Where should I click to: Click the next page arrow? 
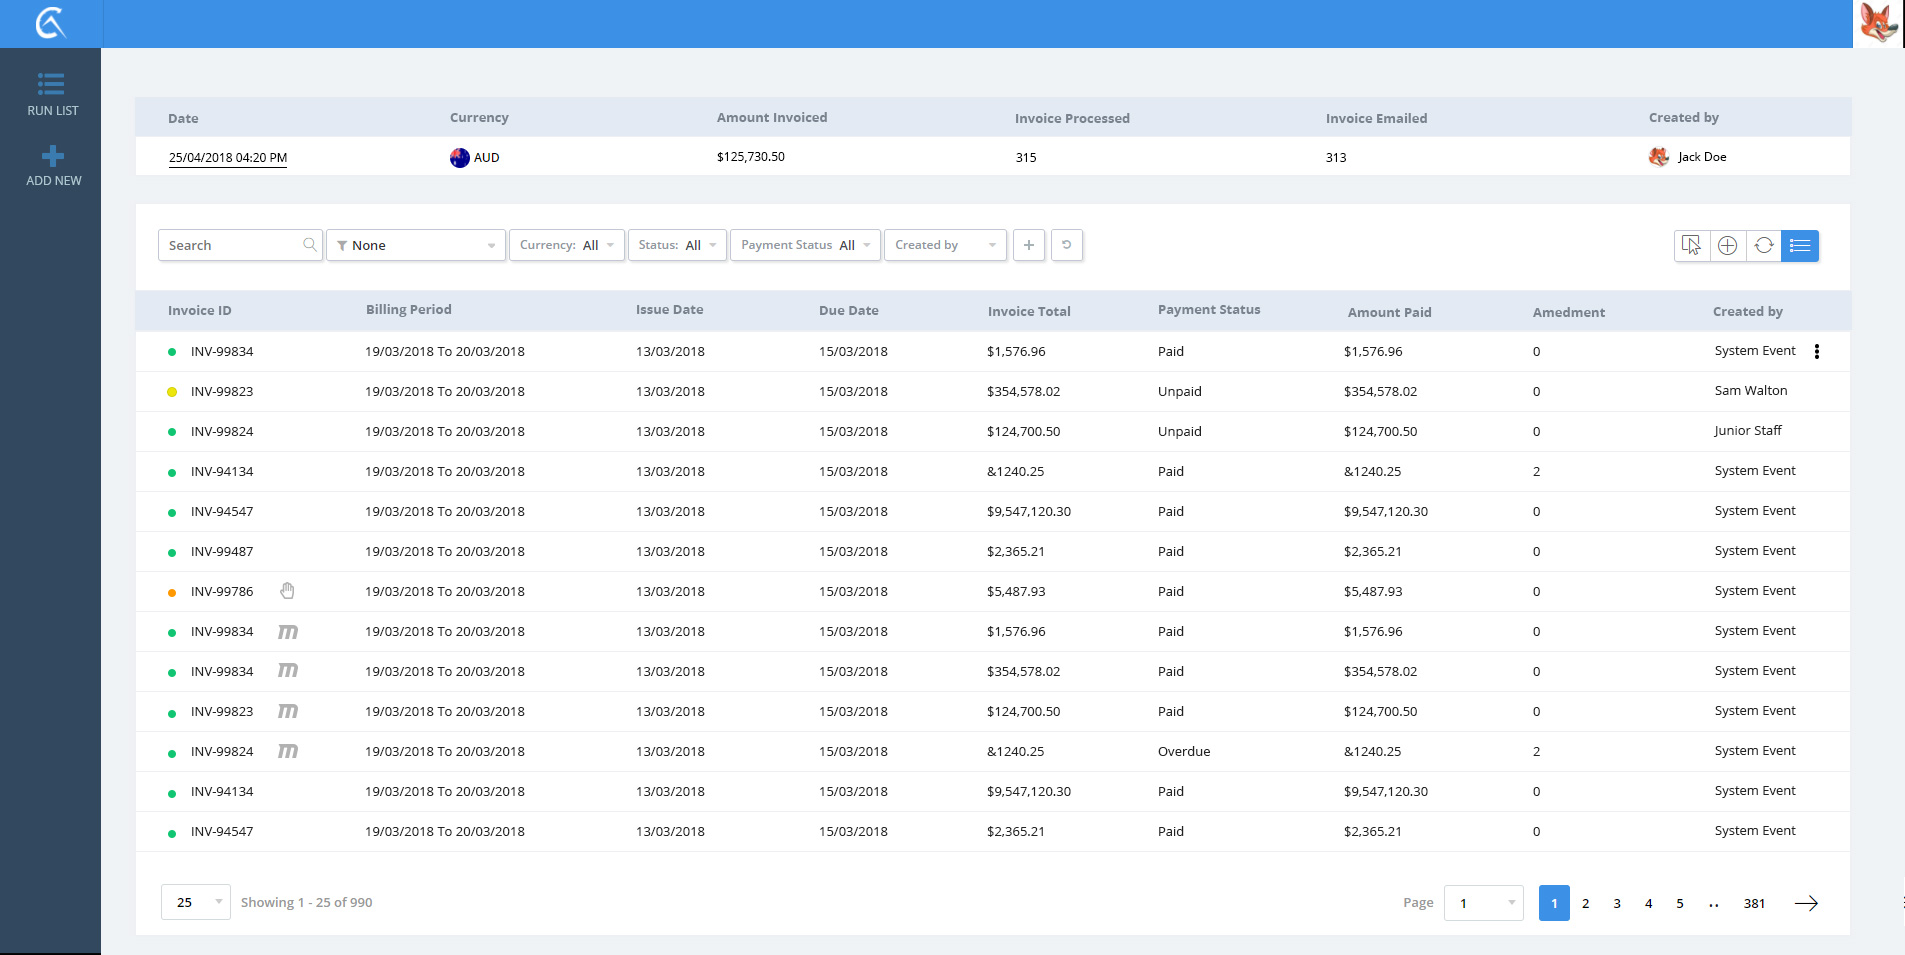(x=1805, y=903)
